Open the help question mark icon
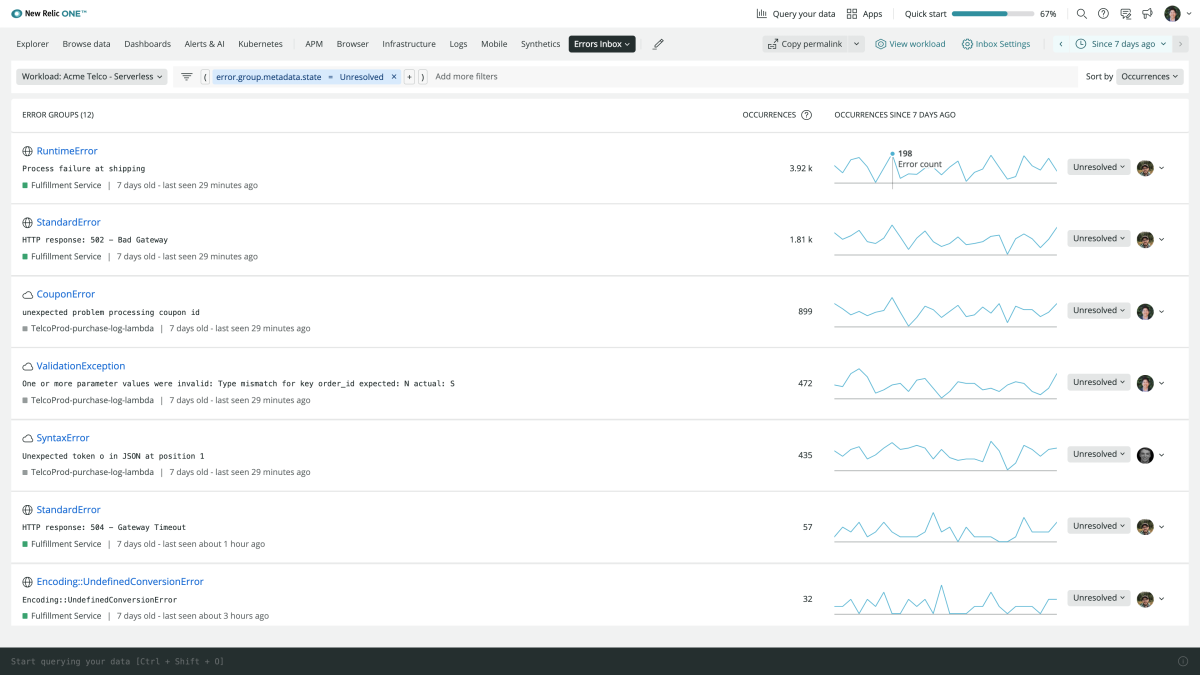This screenshot has height=675, width=1200. coord(1103,14)
